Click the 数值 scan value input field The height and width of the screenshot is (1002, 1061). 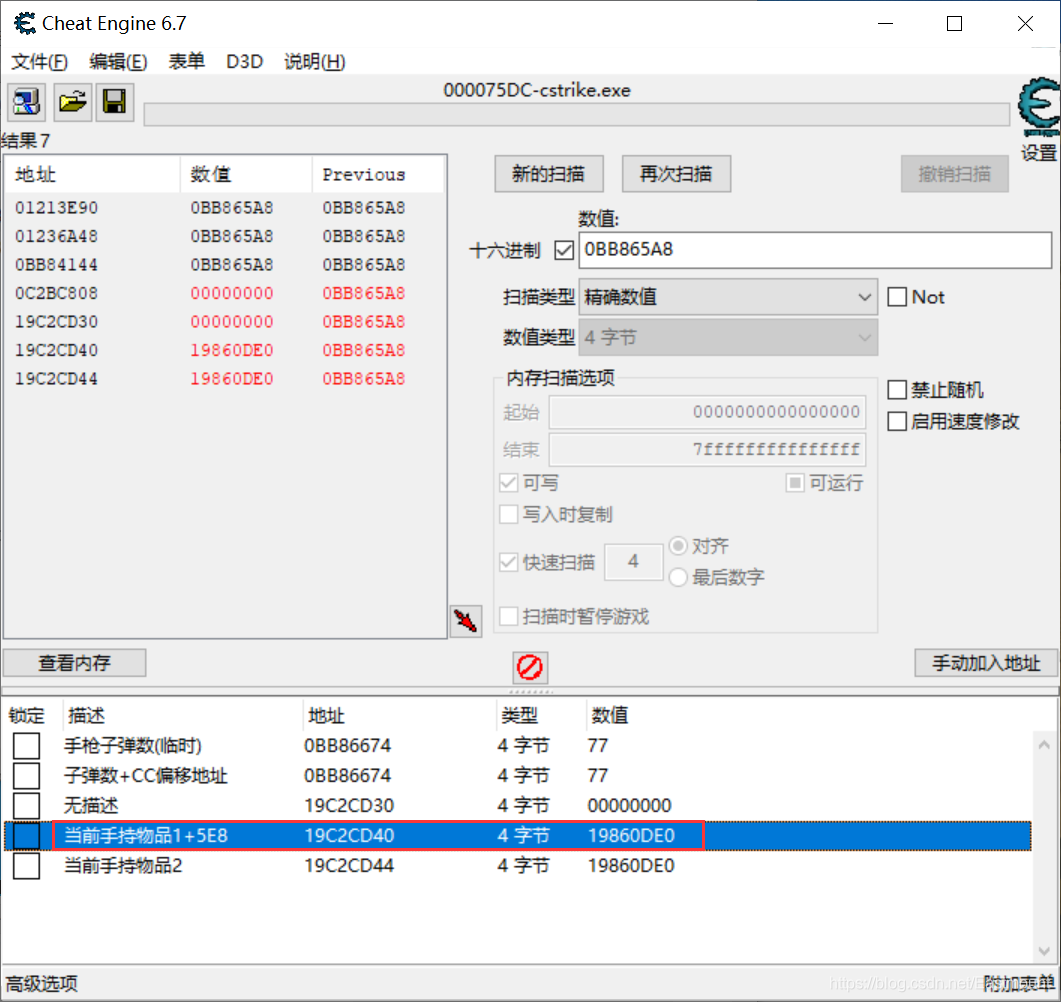click(x=815, y=250)
